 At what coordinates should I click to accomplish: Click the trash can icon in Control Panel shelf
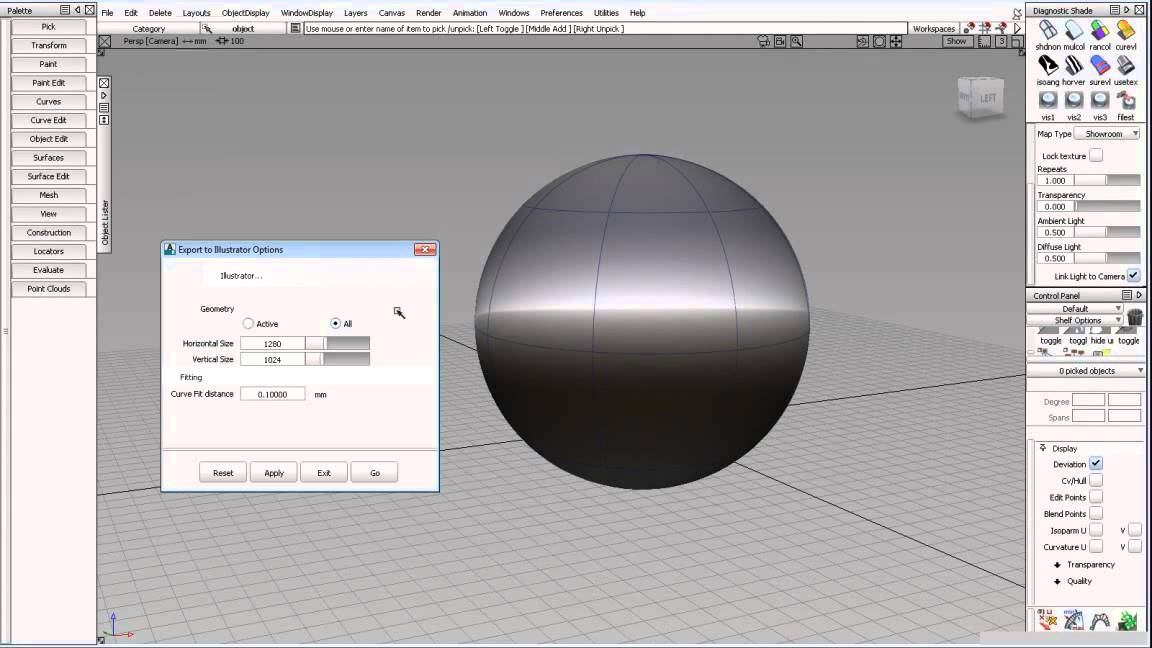[1135, 317]
